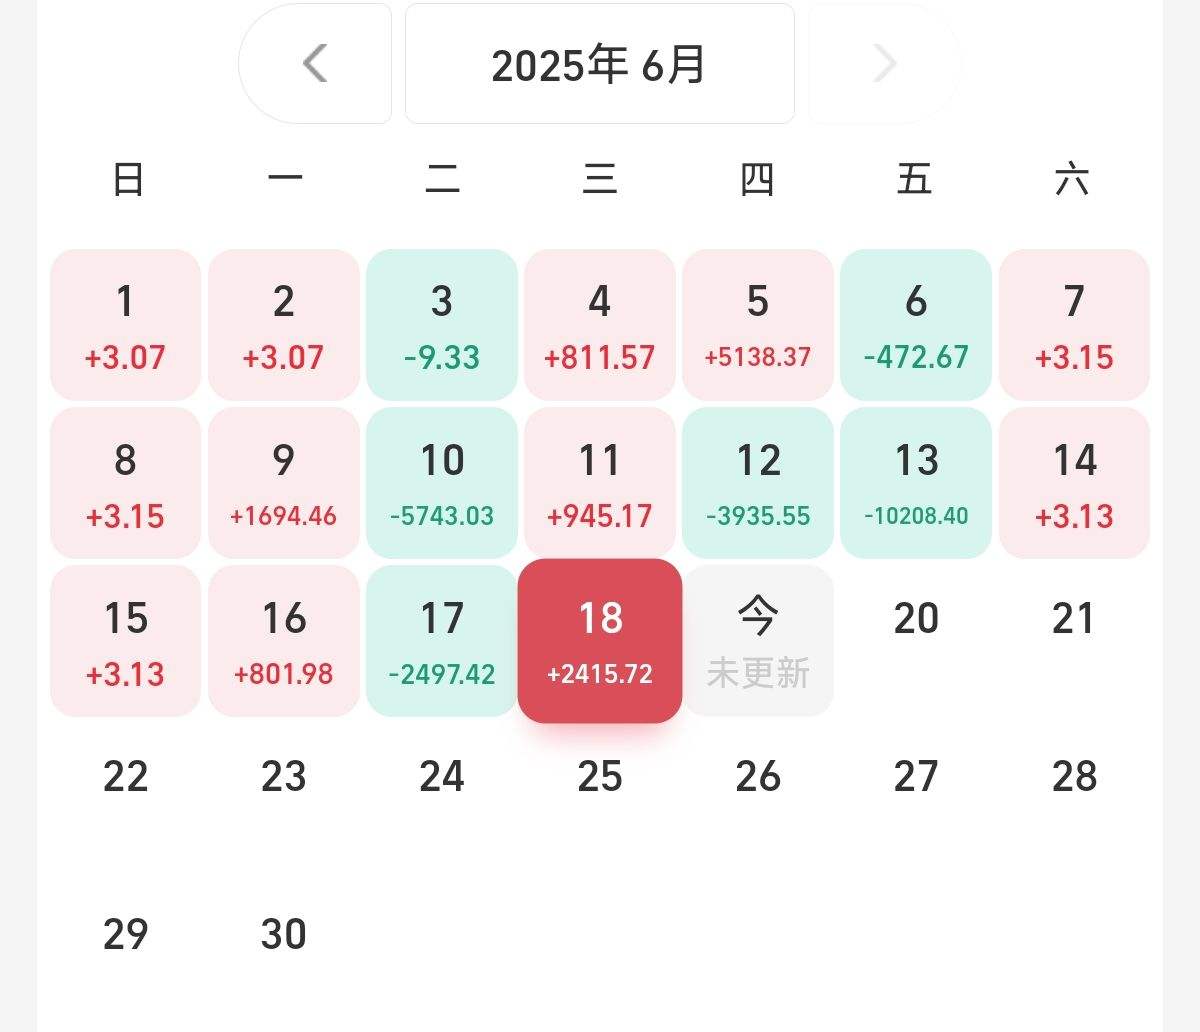
Task: Select June 18 with +2415.72
Action: [600, 641]
